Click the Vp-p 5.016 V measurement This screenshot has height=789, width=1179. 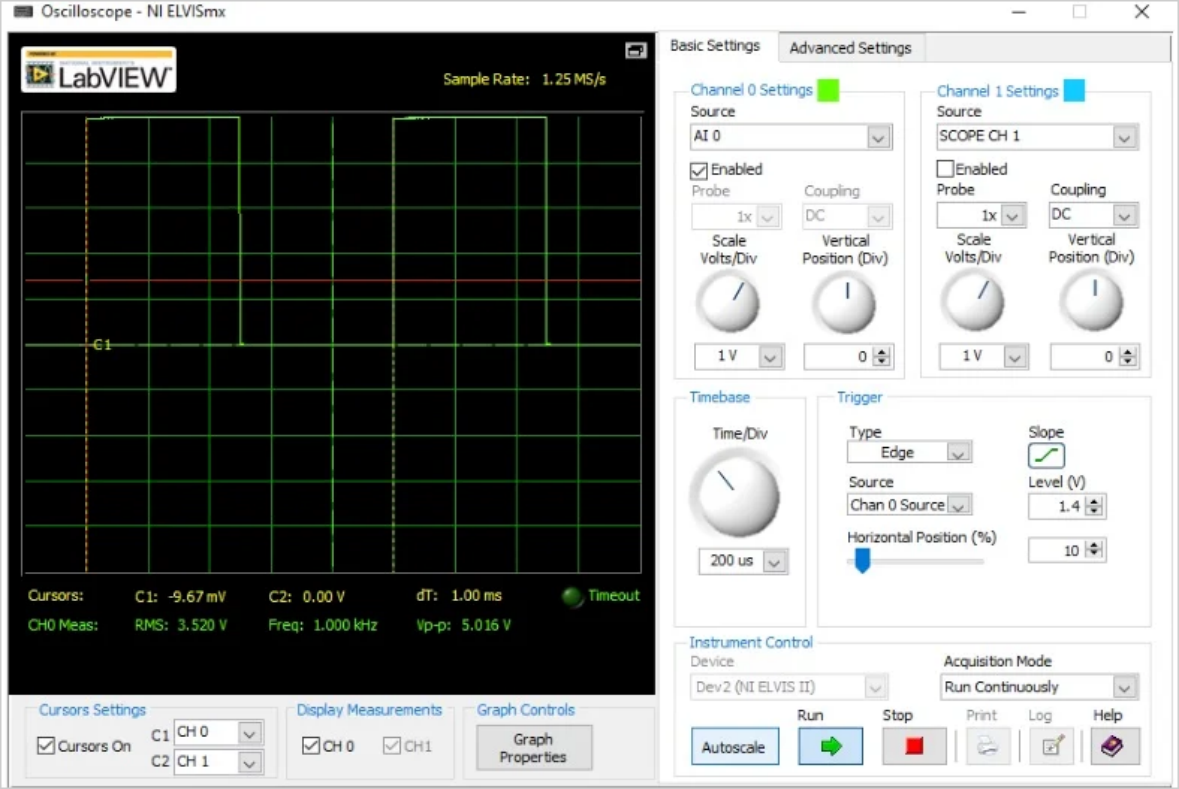tap(463, 625)
